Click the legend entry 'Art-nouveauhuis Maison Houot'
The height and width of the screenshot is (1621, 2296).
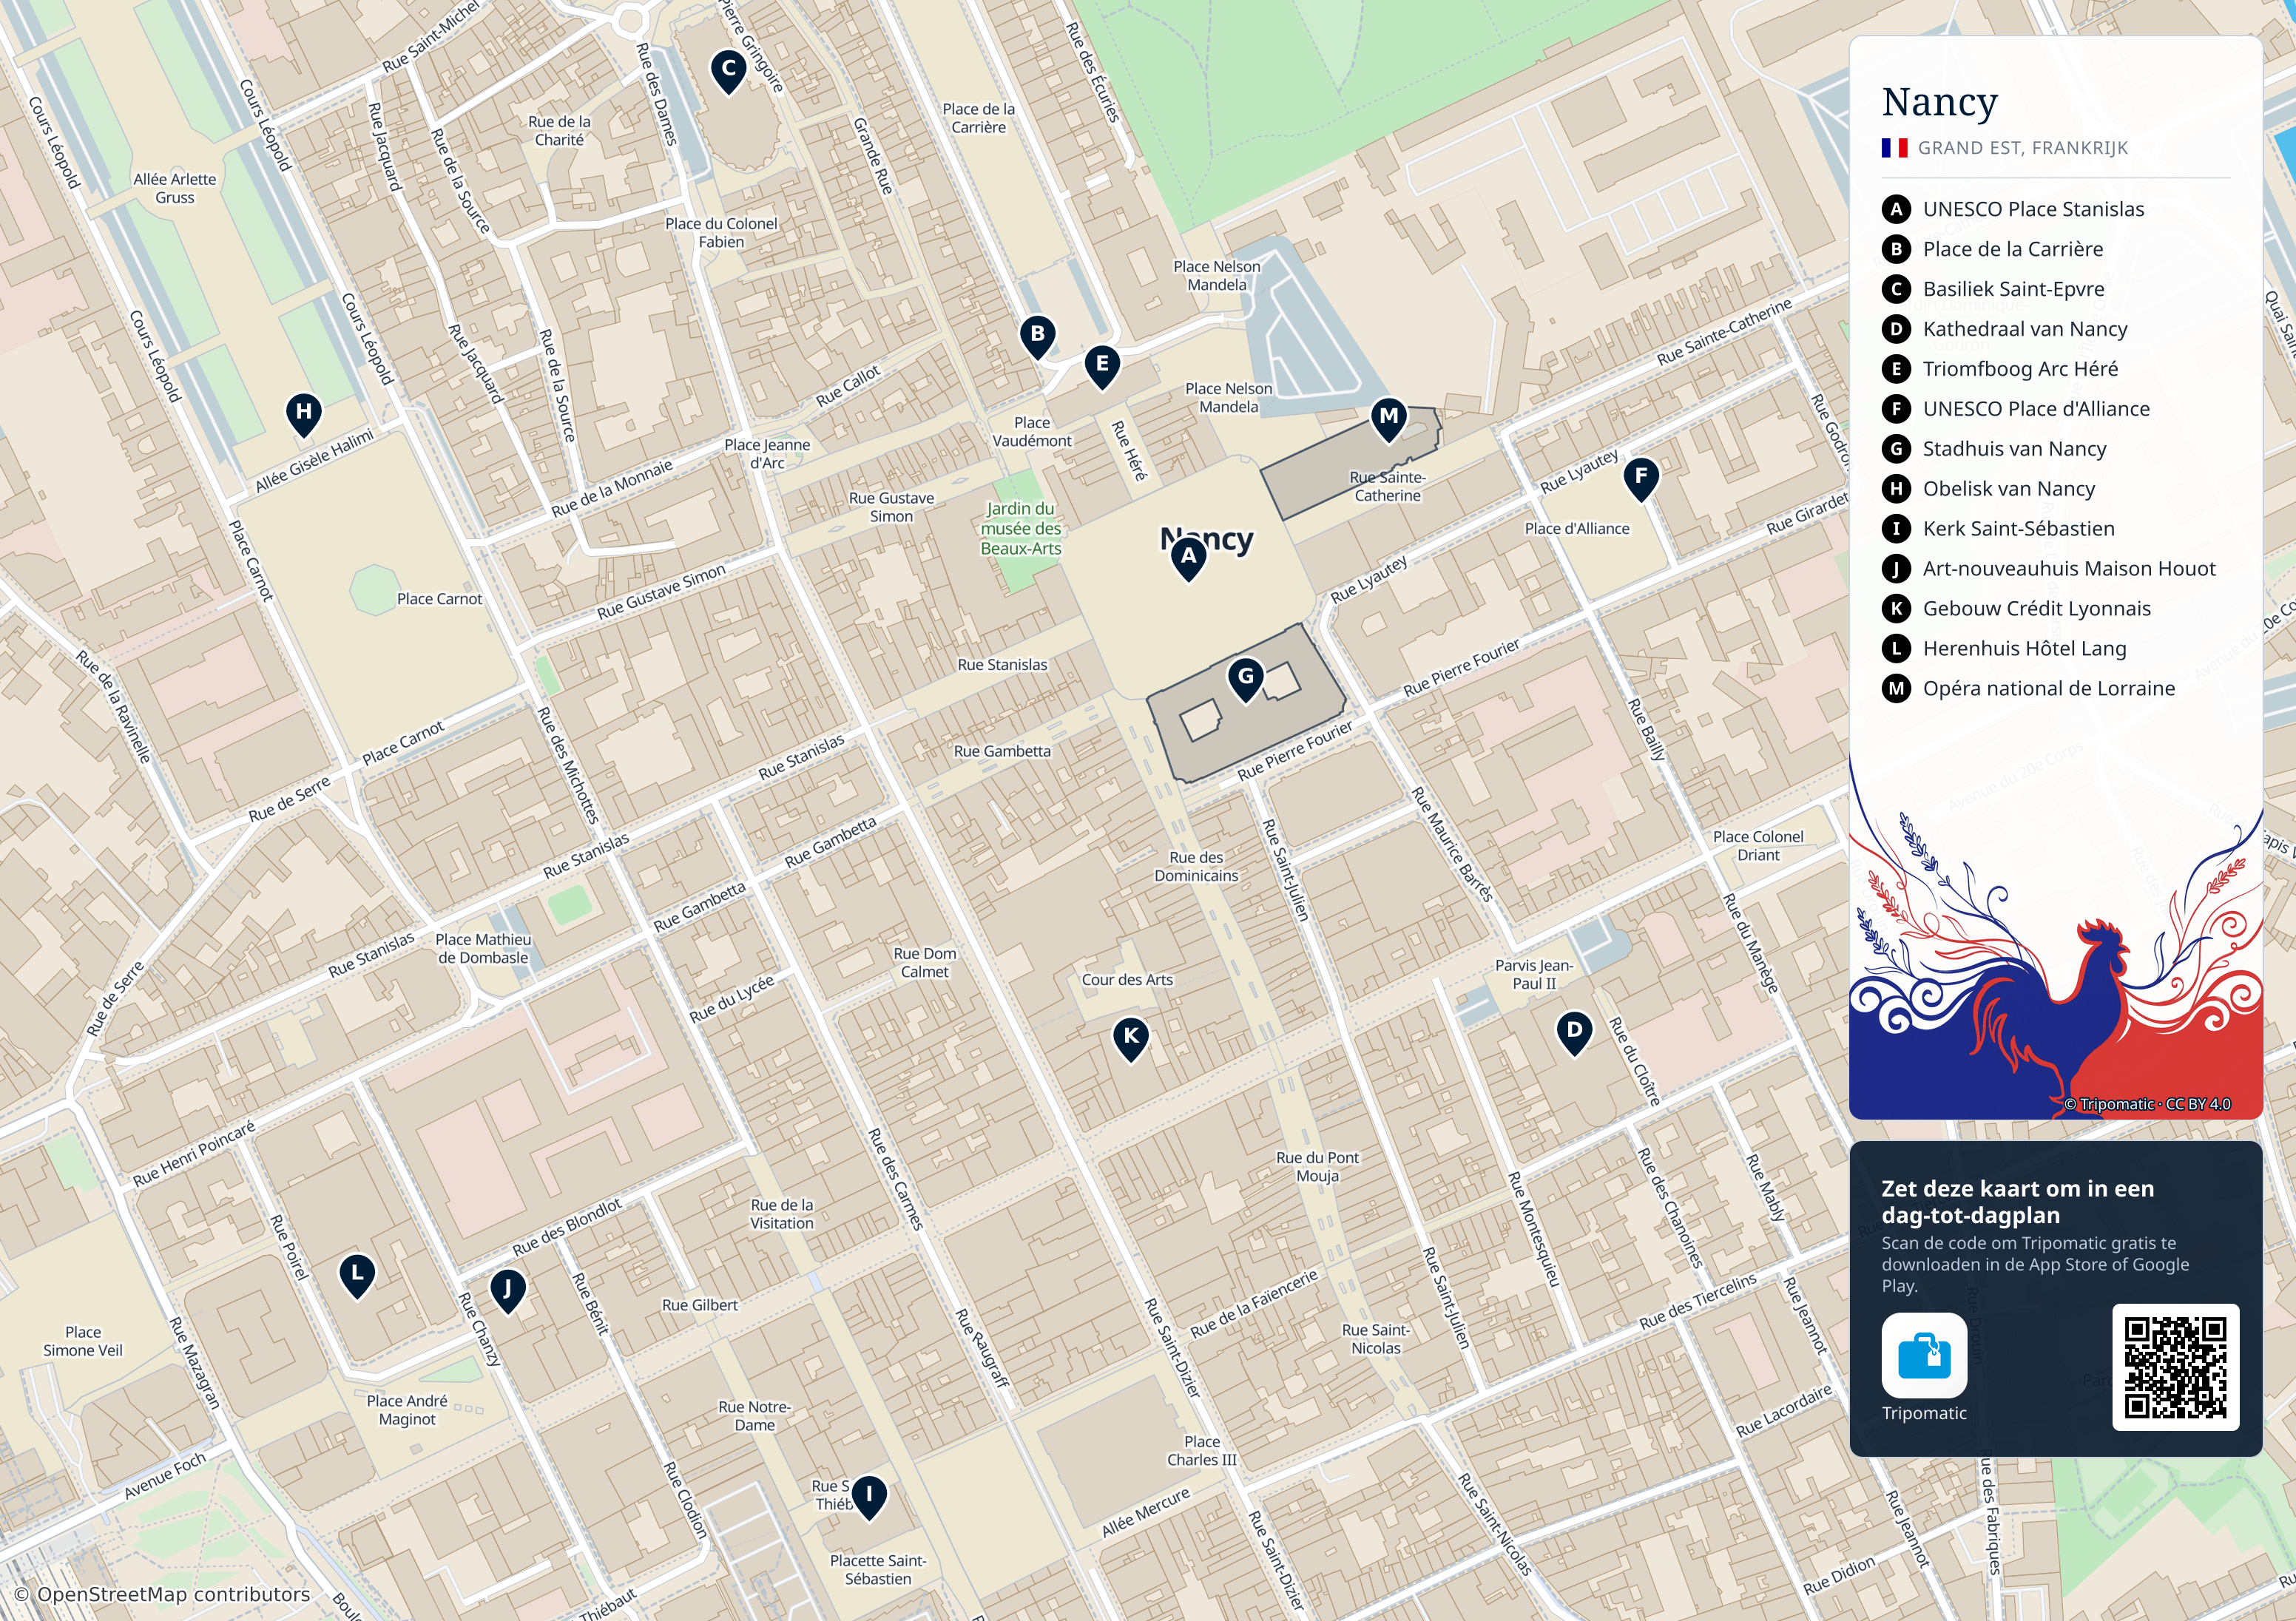click(2069, 569)
